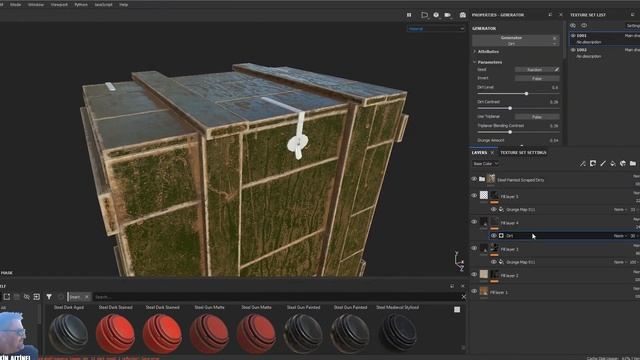Toggle the Use Triplanar False button
Viewport: 640px width, 360px height.
point(537,117)
